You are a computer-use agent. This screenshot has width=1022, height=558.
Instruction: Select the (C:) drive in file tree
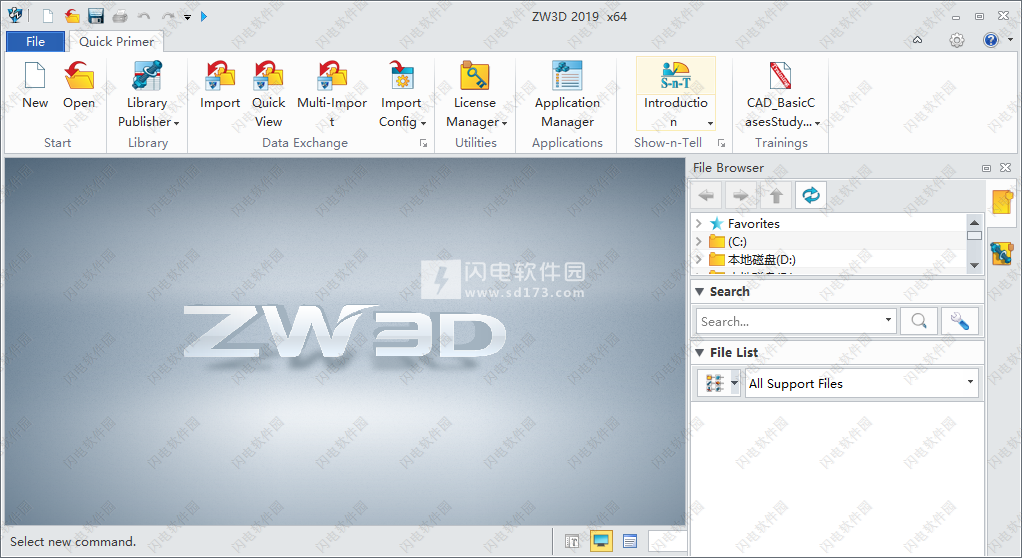point(737,241)
